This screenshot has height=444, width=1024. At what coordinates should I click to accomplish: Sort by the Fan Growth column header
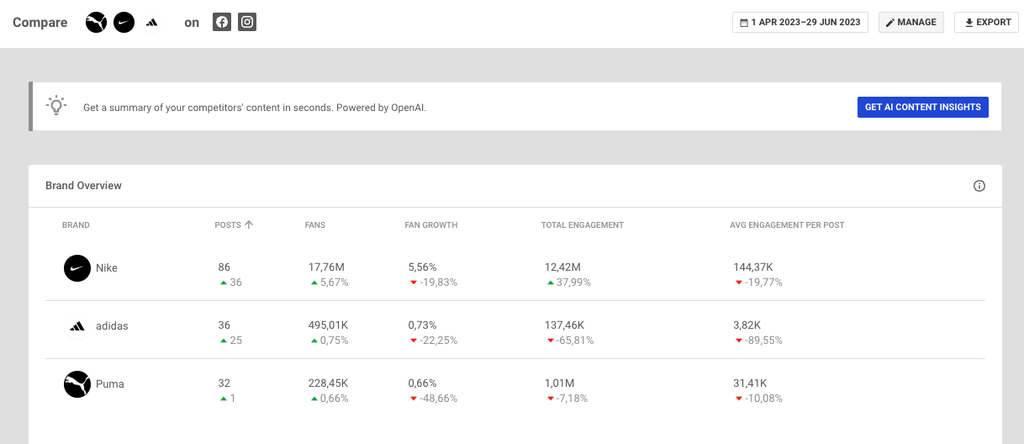coord(432,225)
